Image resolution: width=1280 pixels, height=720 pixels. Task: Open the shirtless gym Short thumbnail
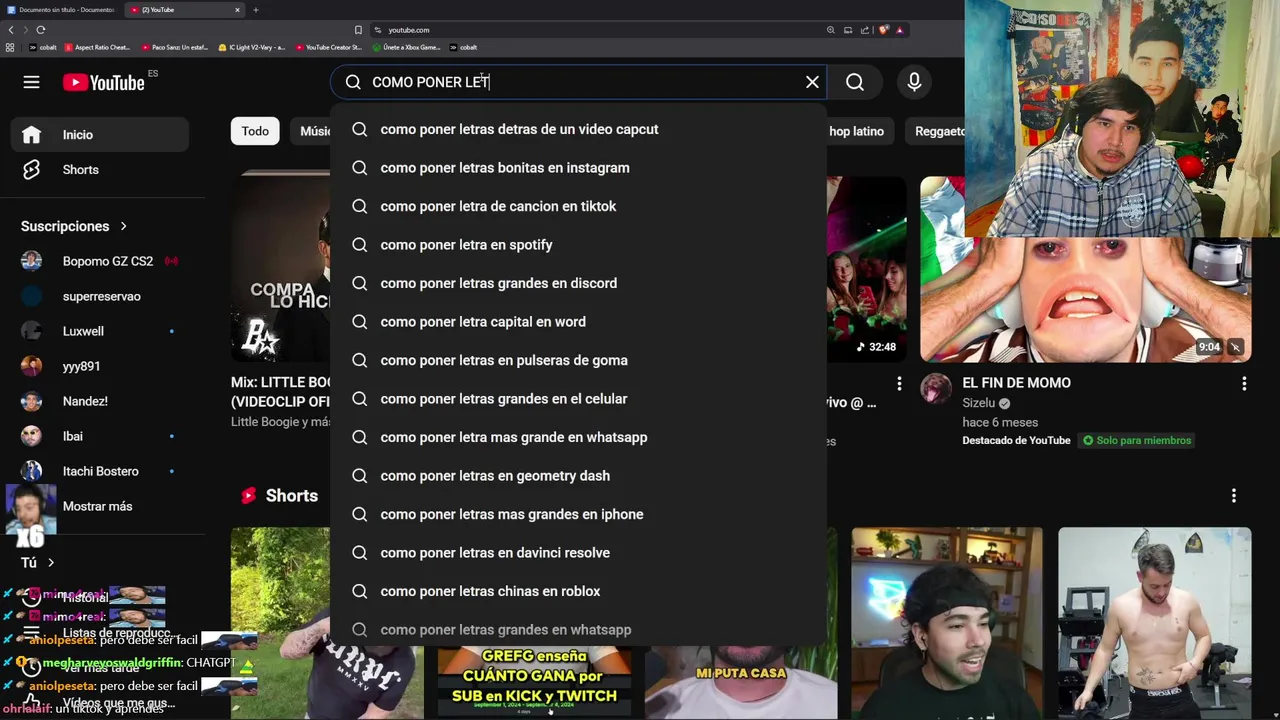(1154, 623)
